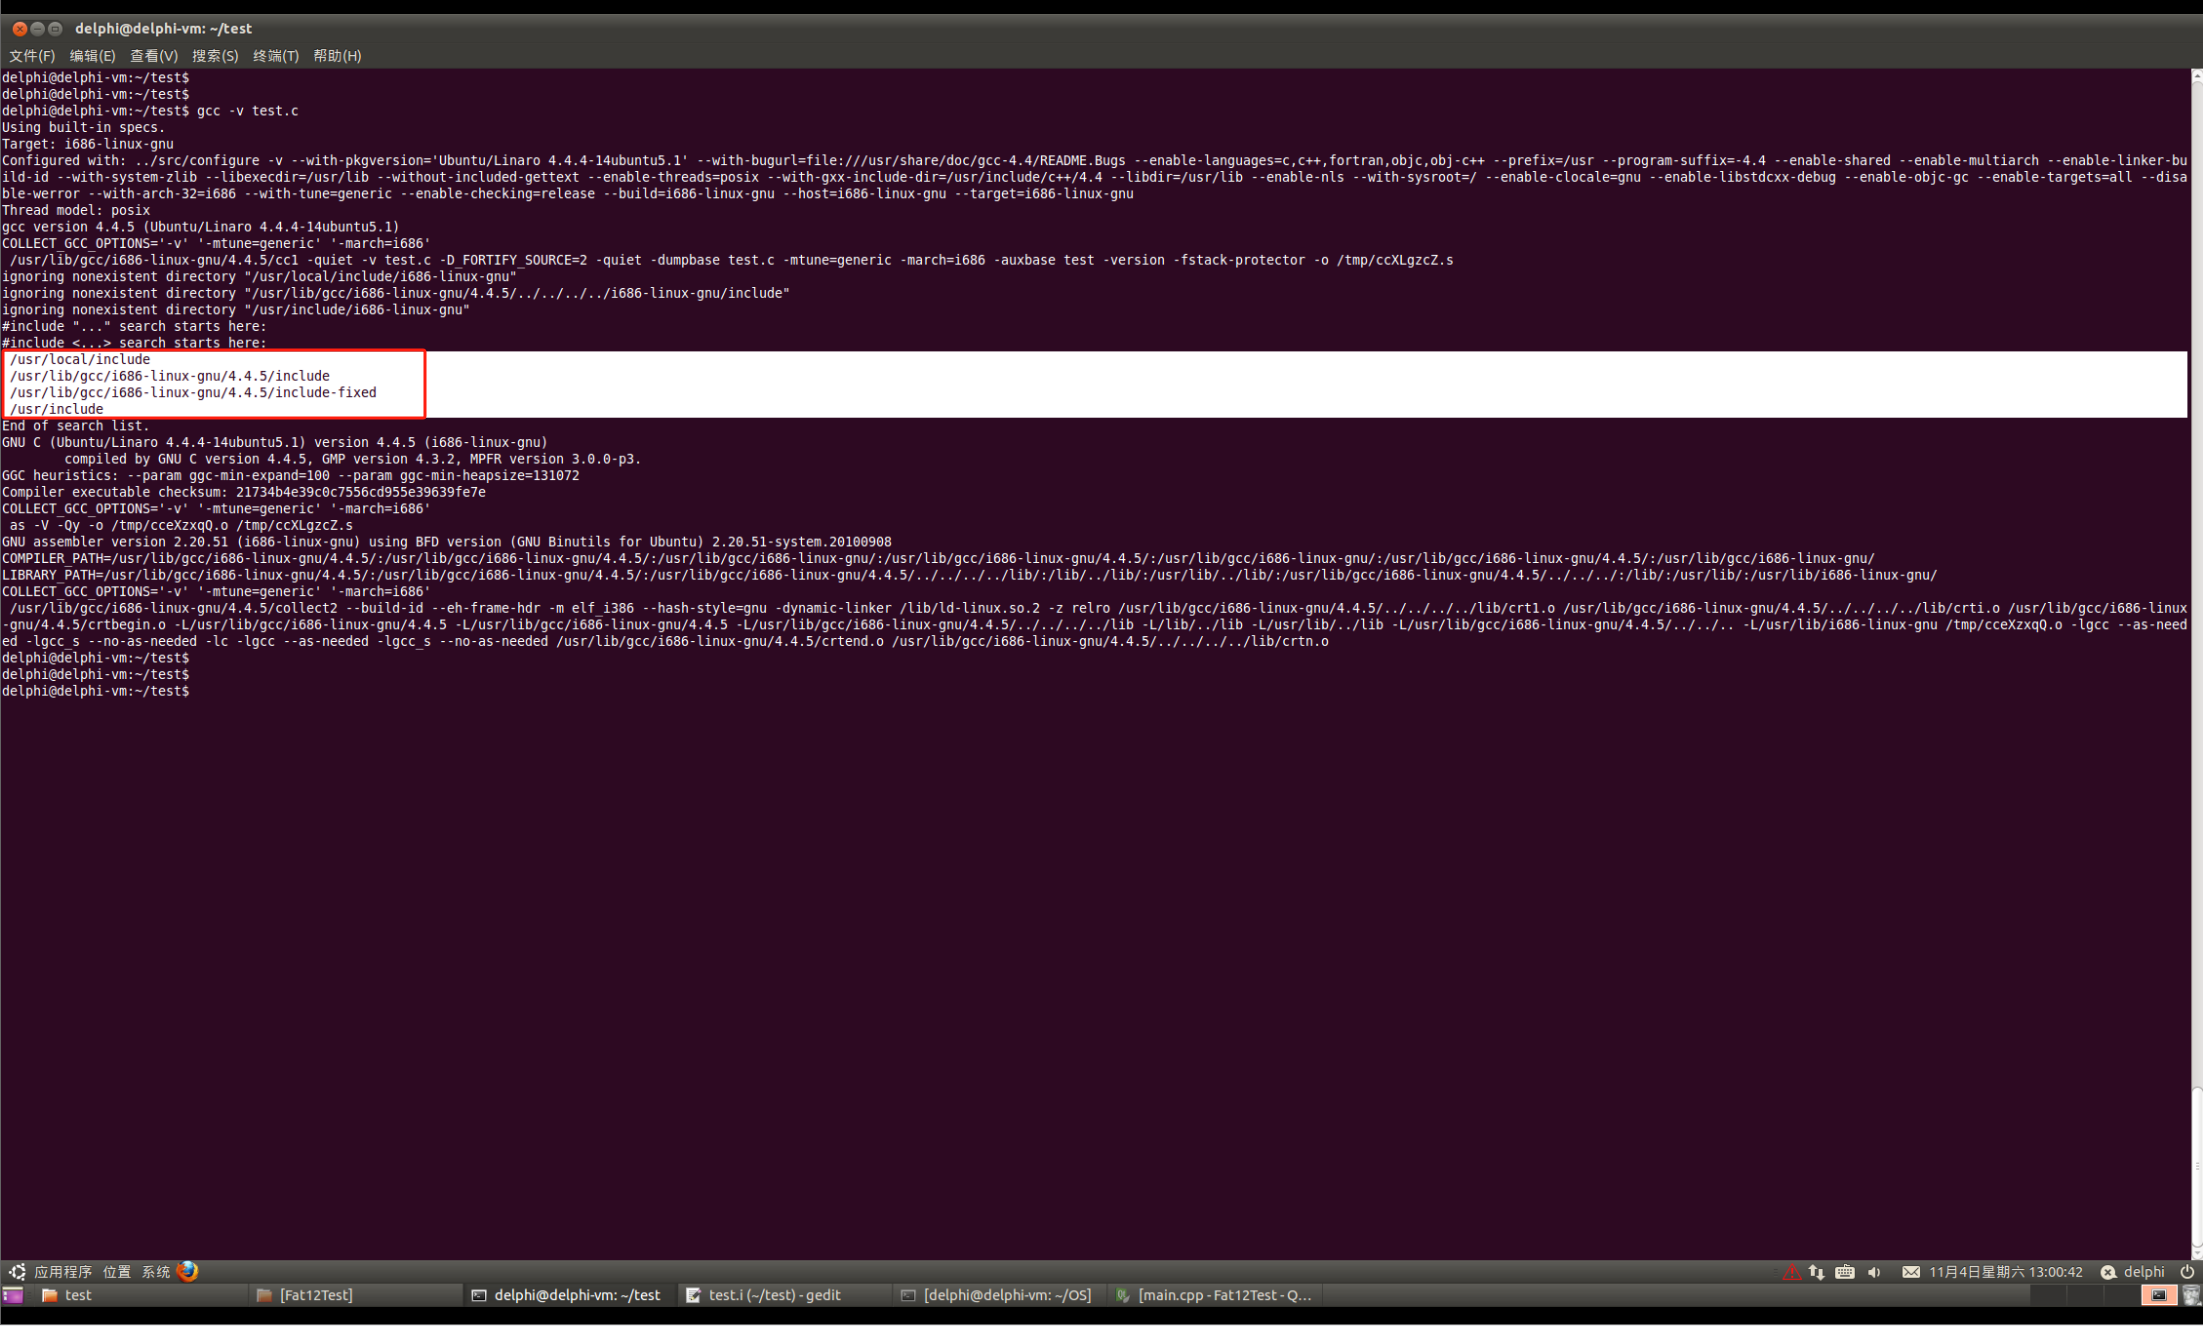The height and width of the screenshot is (1326, 2203).
Task: Click the show desktop icon
Action: [x=13, y=1295]
